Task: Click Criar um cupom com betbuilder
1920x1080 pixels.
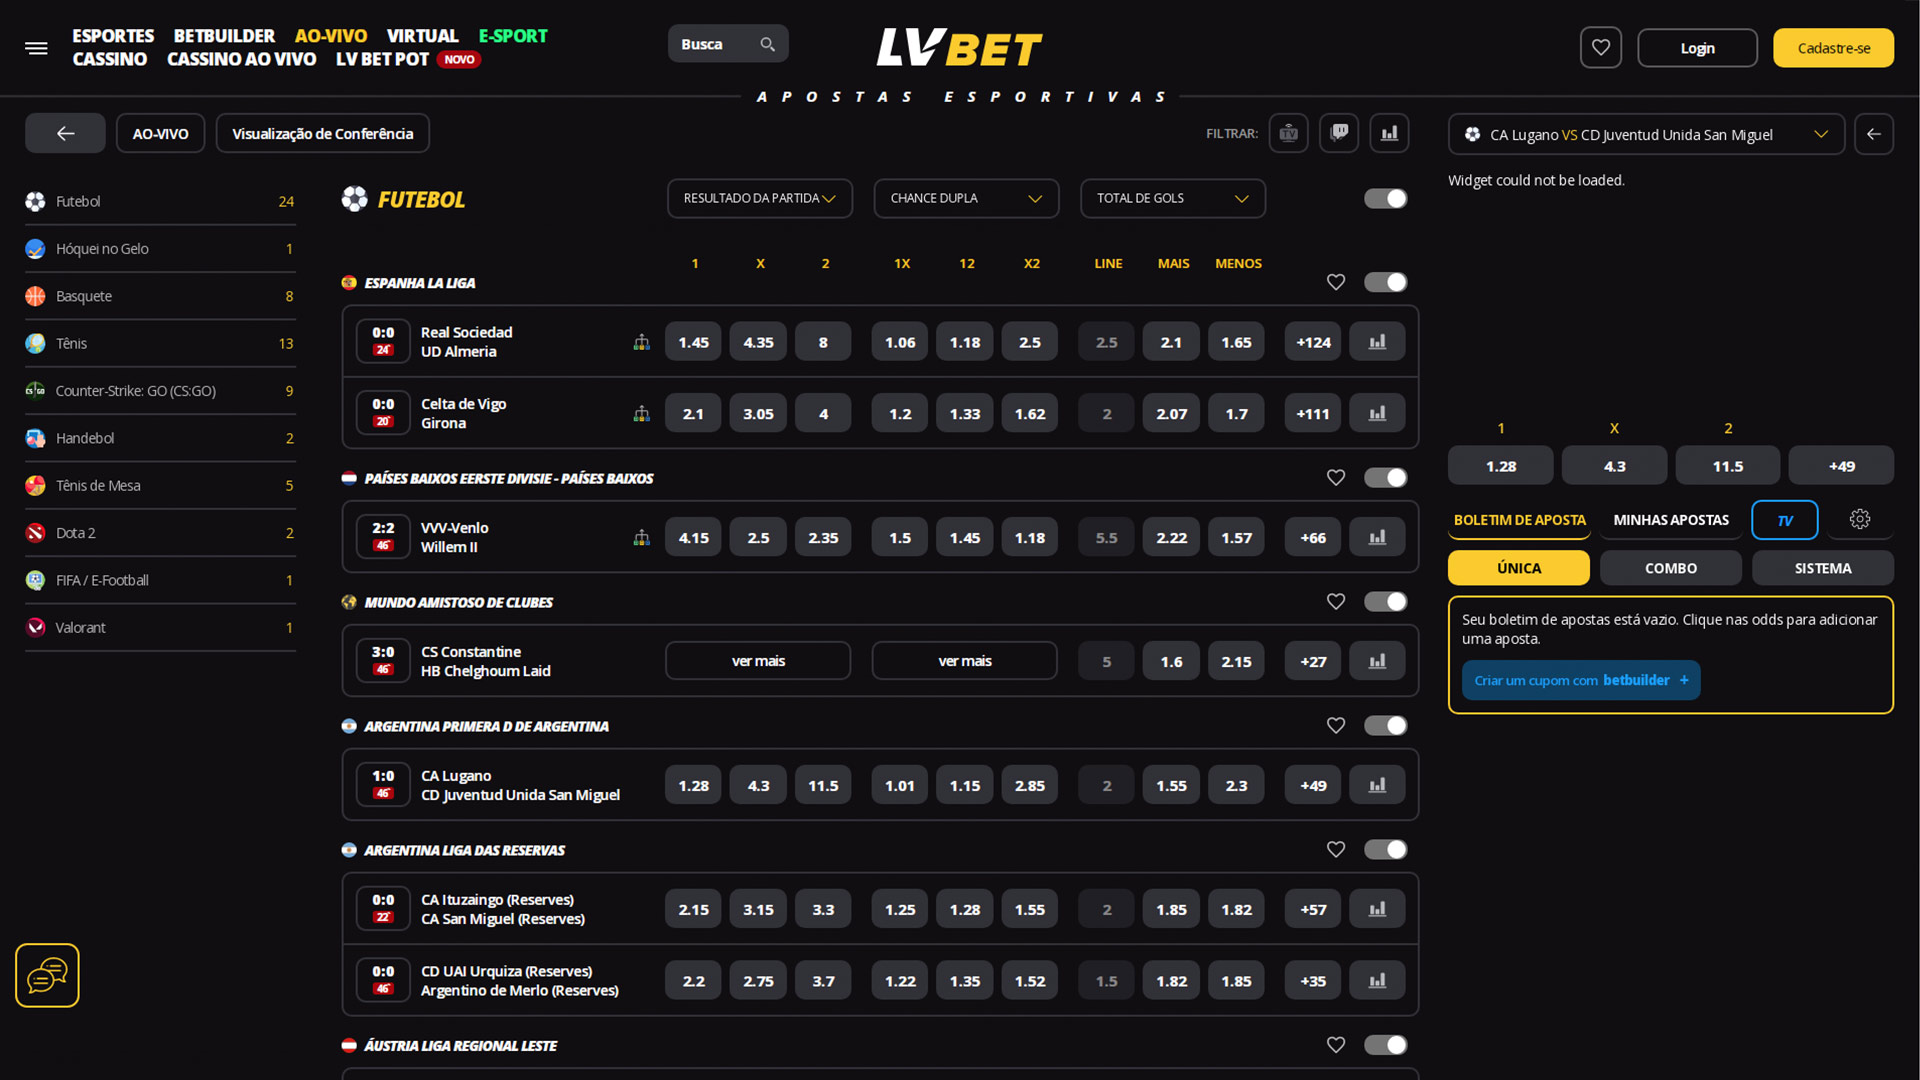Action: [1580, 680]
